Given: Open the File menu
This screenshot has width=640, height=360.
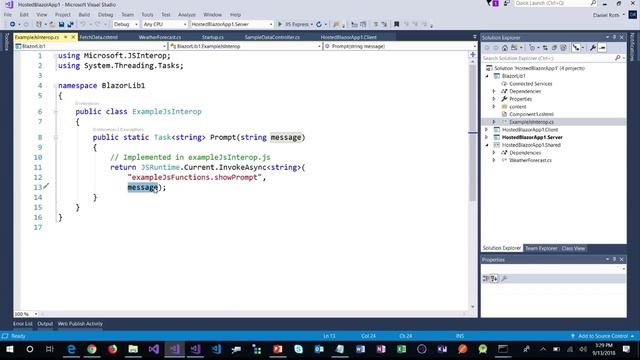Looking at the screenshot, I should pyautogui.click(x=8, y=15).
